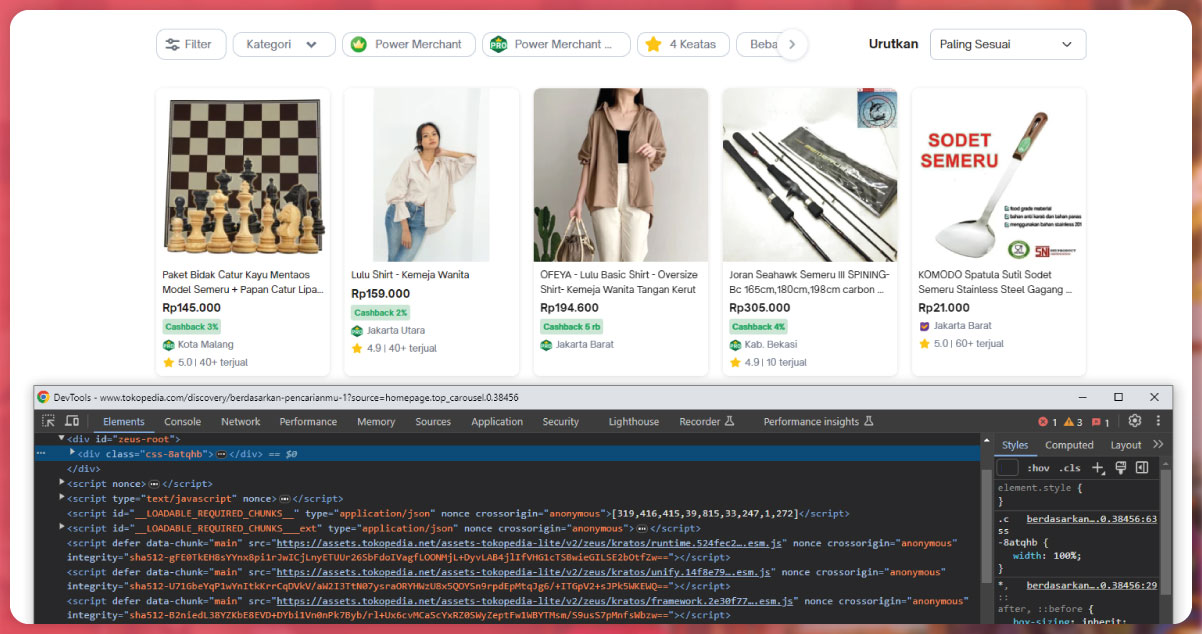Viewport: 1202px width, 634px height.
Task: Click the star icon beside 5.0 | 60+ terjual
Action: [924, 344]
